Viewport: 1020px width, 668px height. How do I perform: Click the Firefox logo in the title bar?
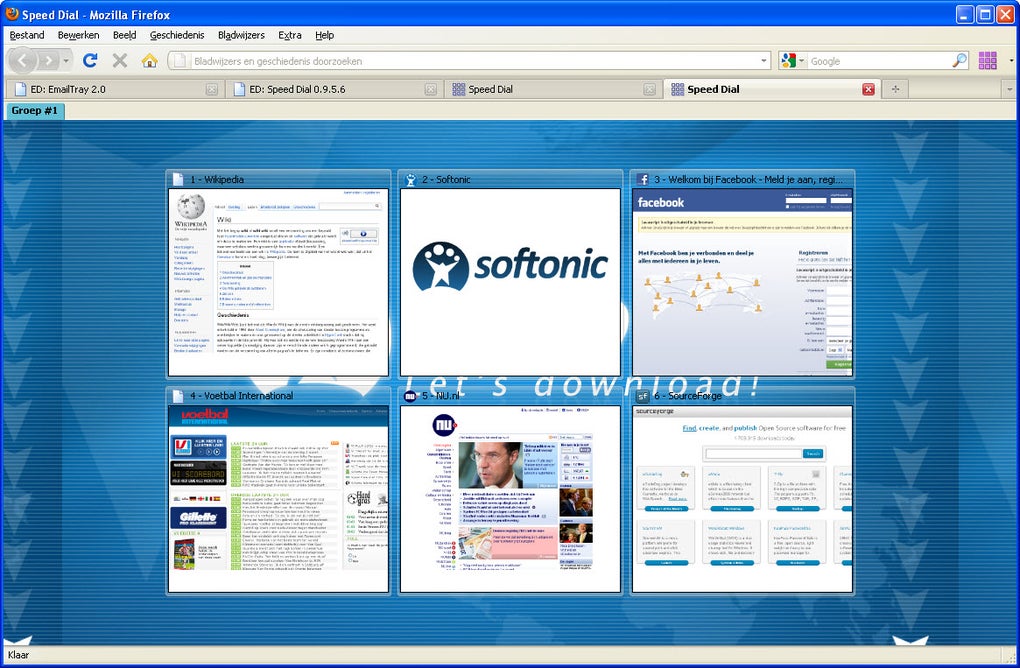coord(12,14)
